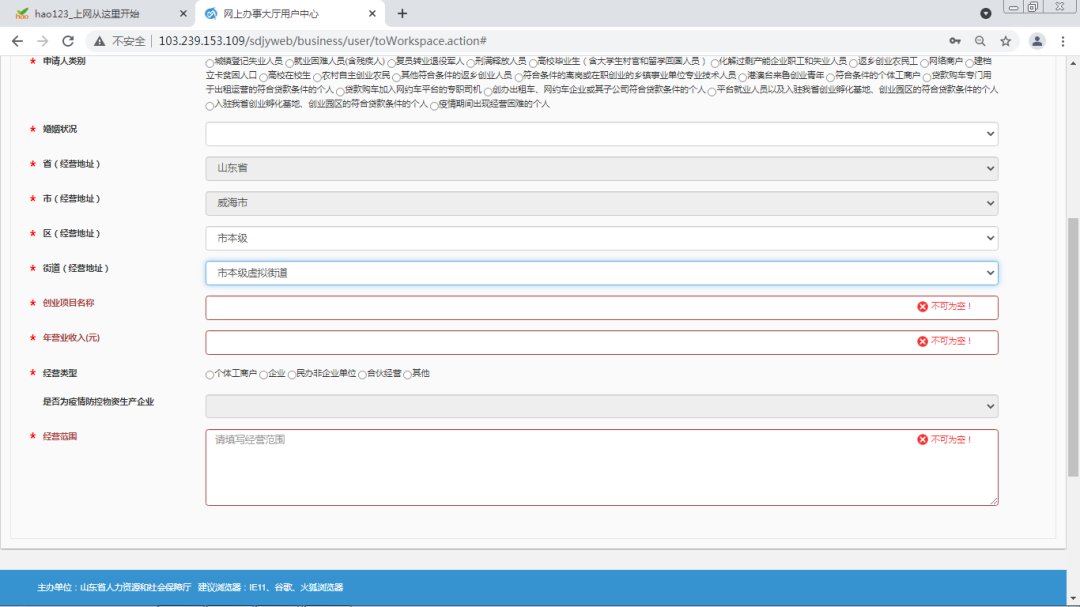Screen dimensions: 1080x607
Task: Select the 企业 business type radio
Action: (264, 374)
